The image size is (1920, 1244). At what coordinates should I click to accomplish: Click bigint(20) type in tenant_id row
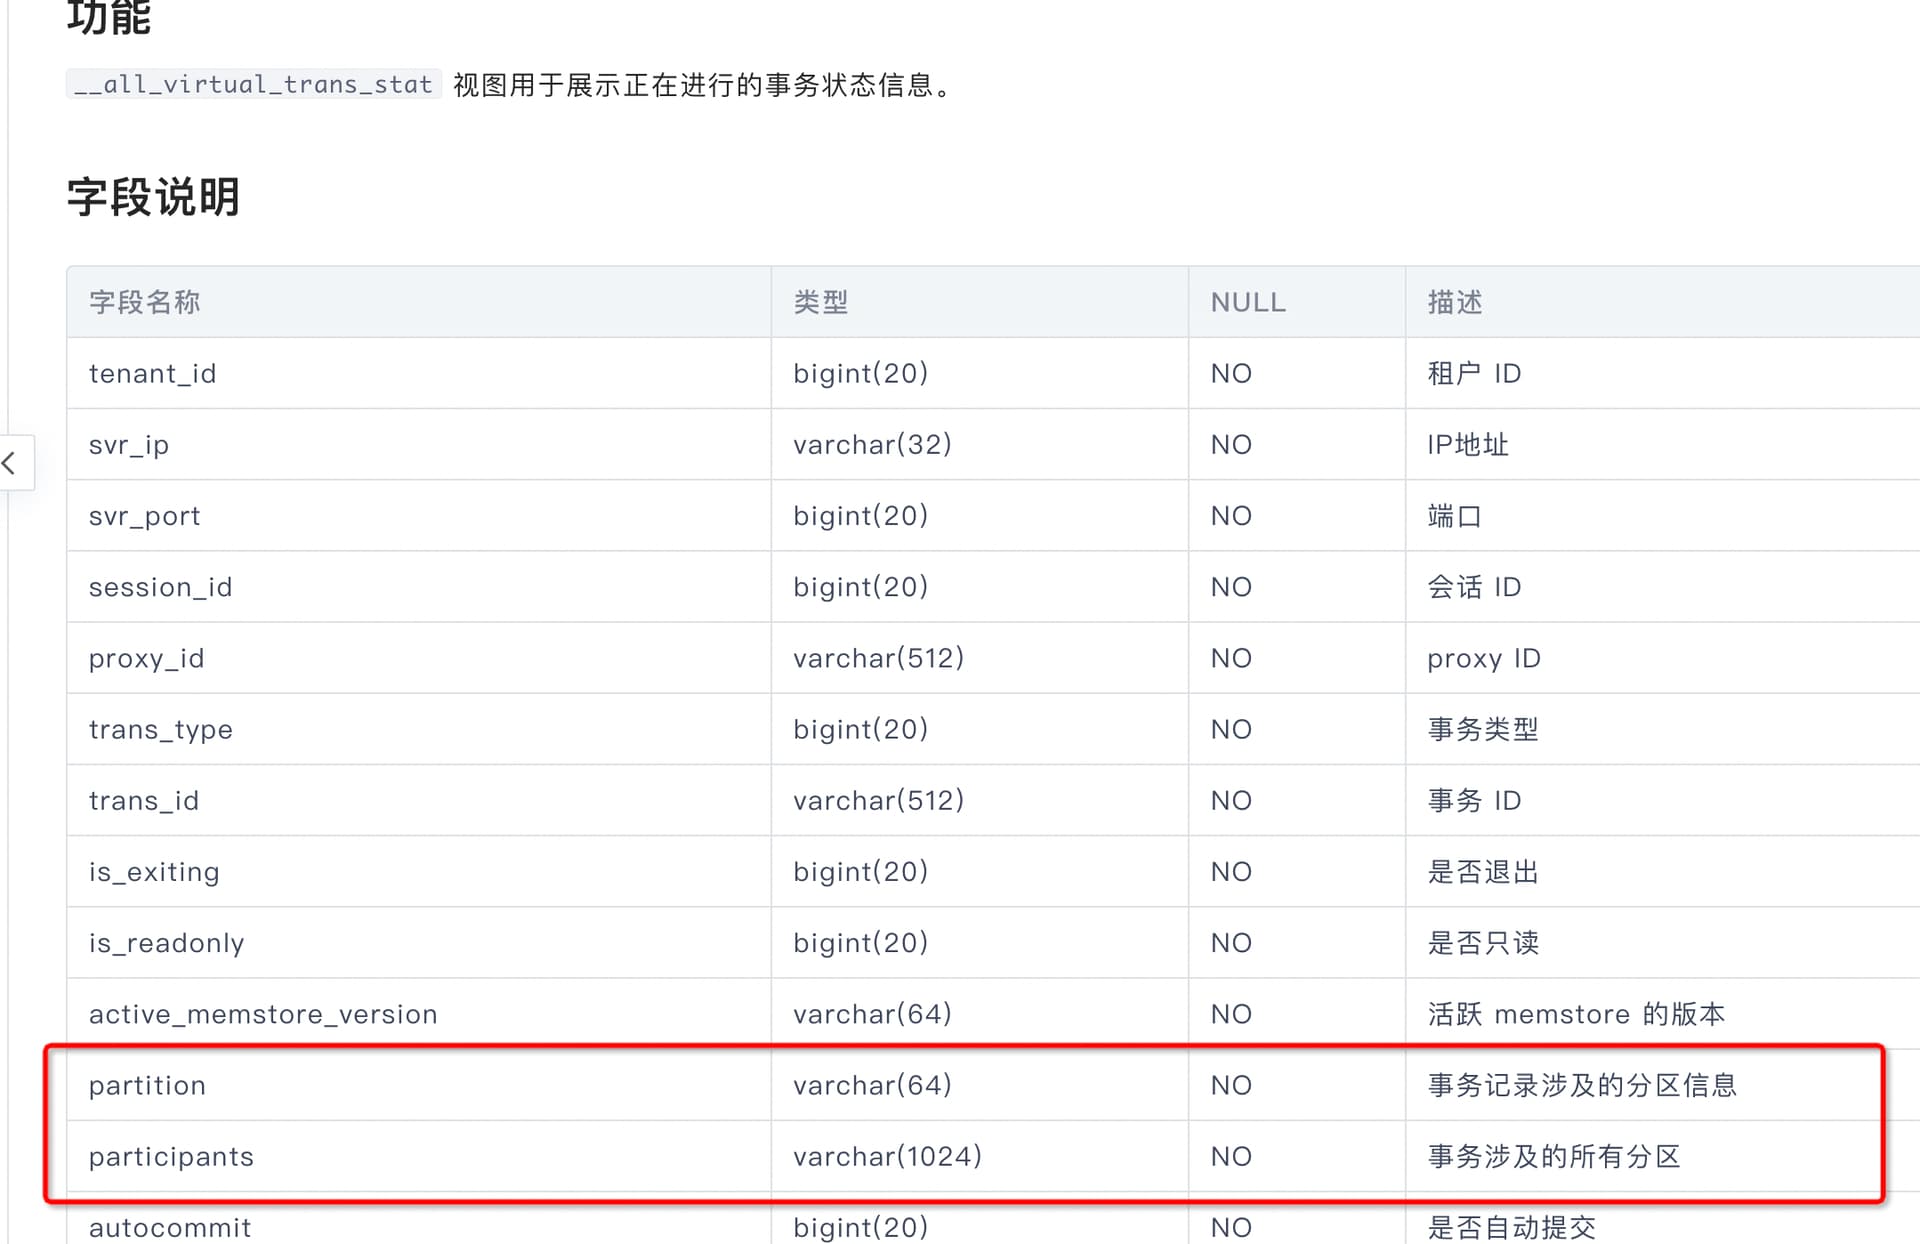pyautogui.click(x=860, y=373)
